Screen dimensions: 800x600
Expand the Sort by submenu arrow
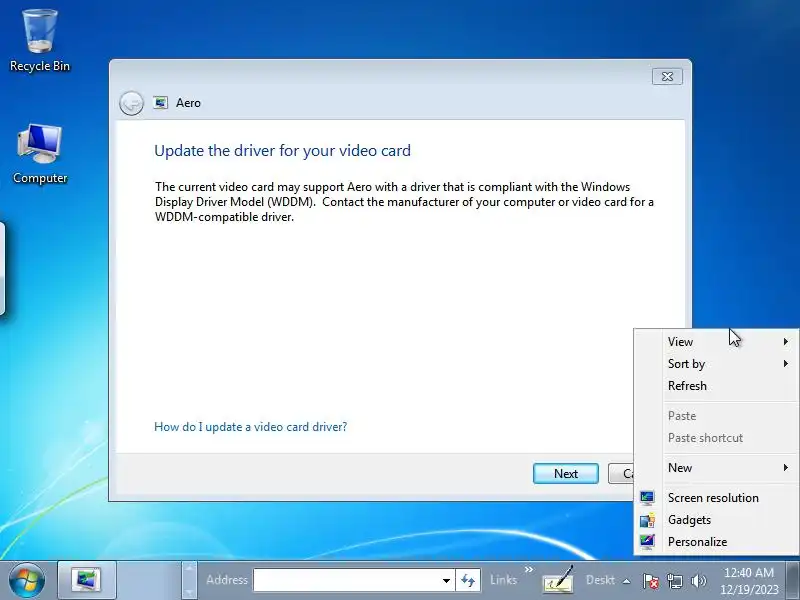tap(786, 363)
